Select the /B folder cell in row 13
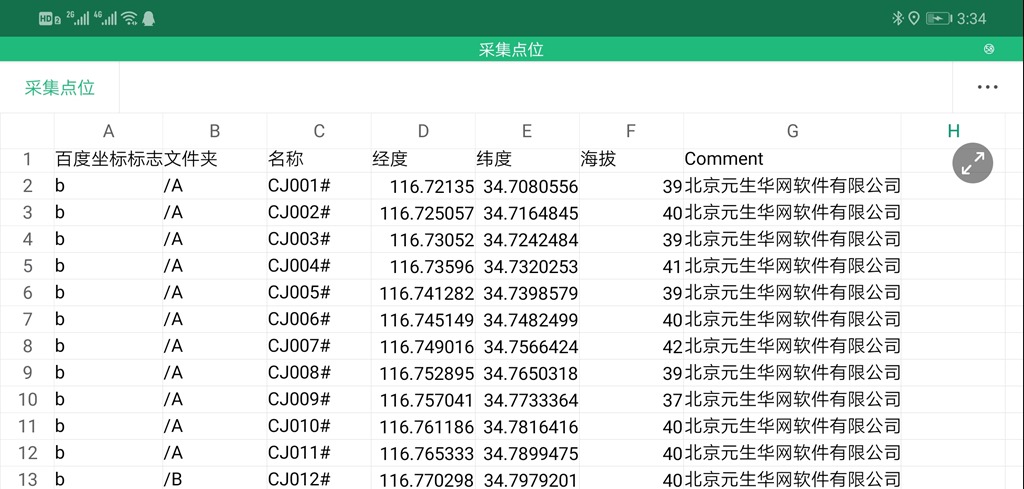This screenshot has height=489, width=1024. 214,479
